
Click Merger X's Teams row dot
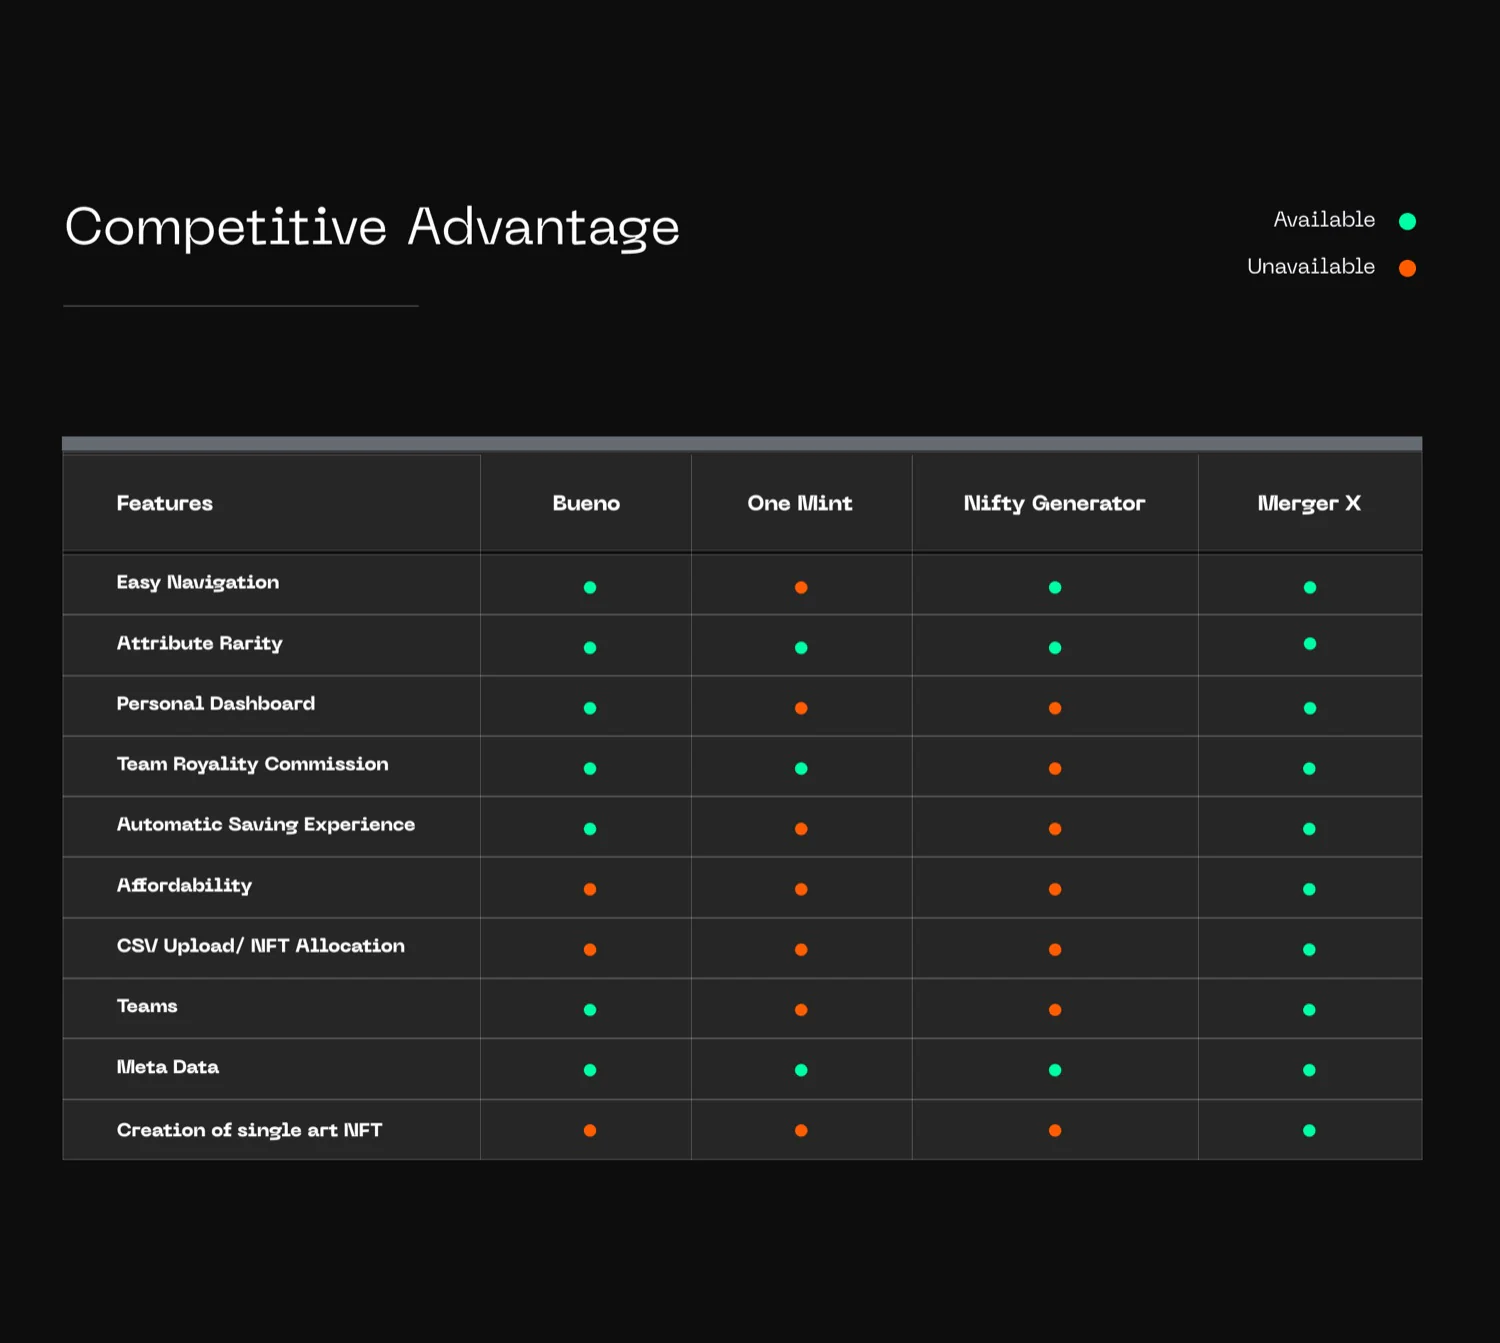tap(1310, 1010)
